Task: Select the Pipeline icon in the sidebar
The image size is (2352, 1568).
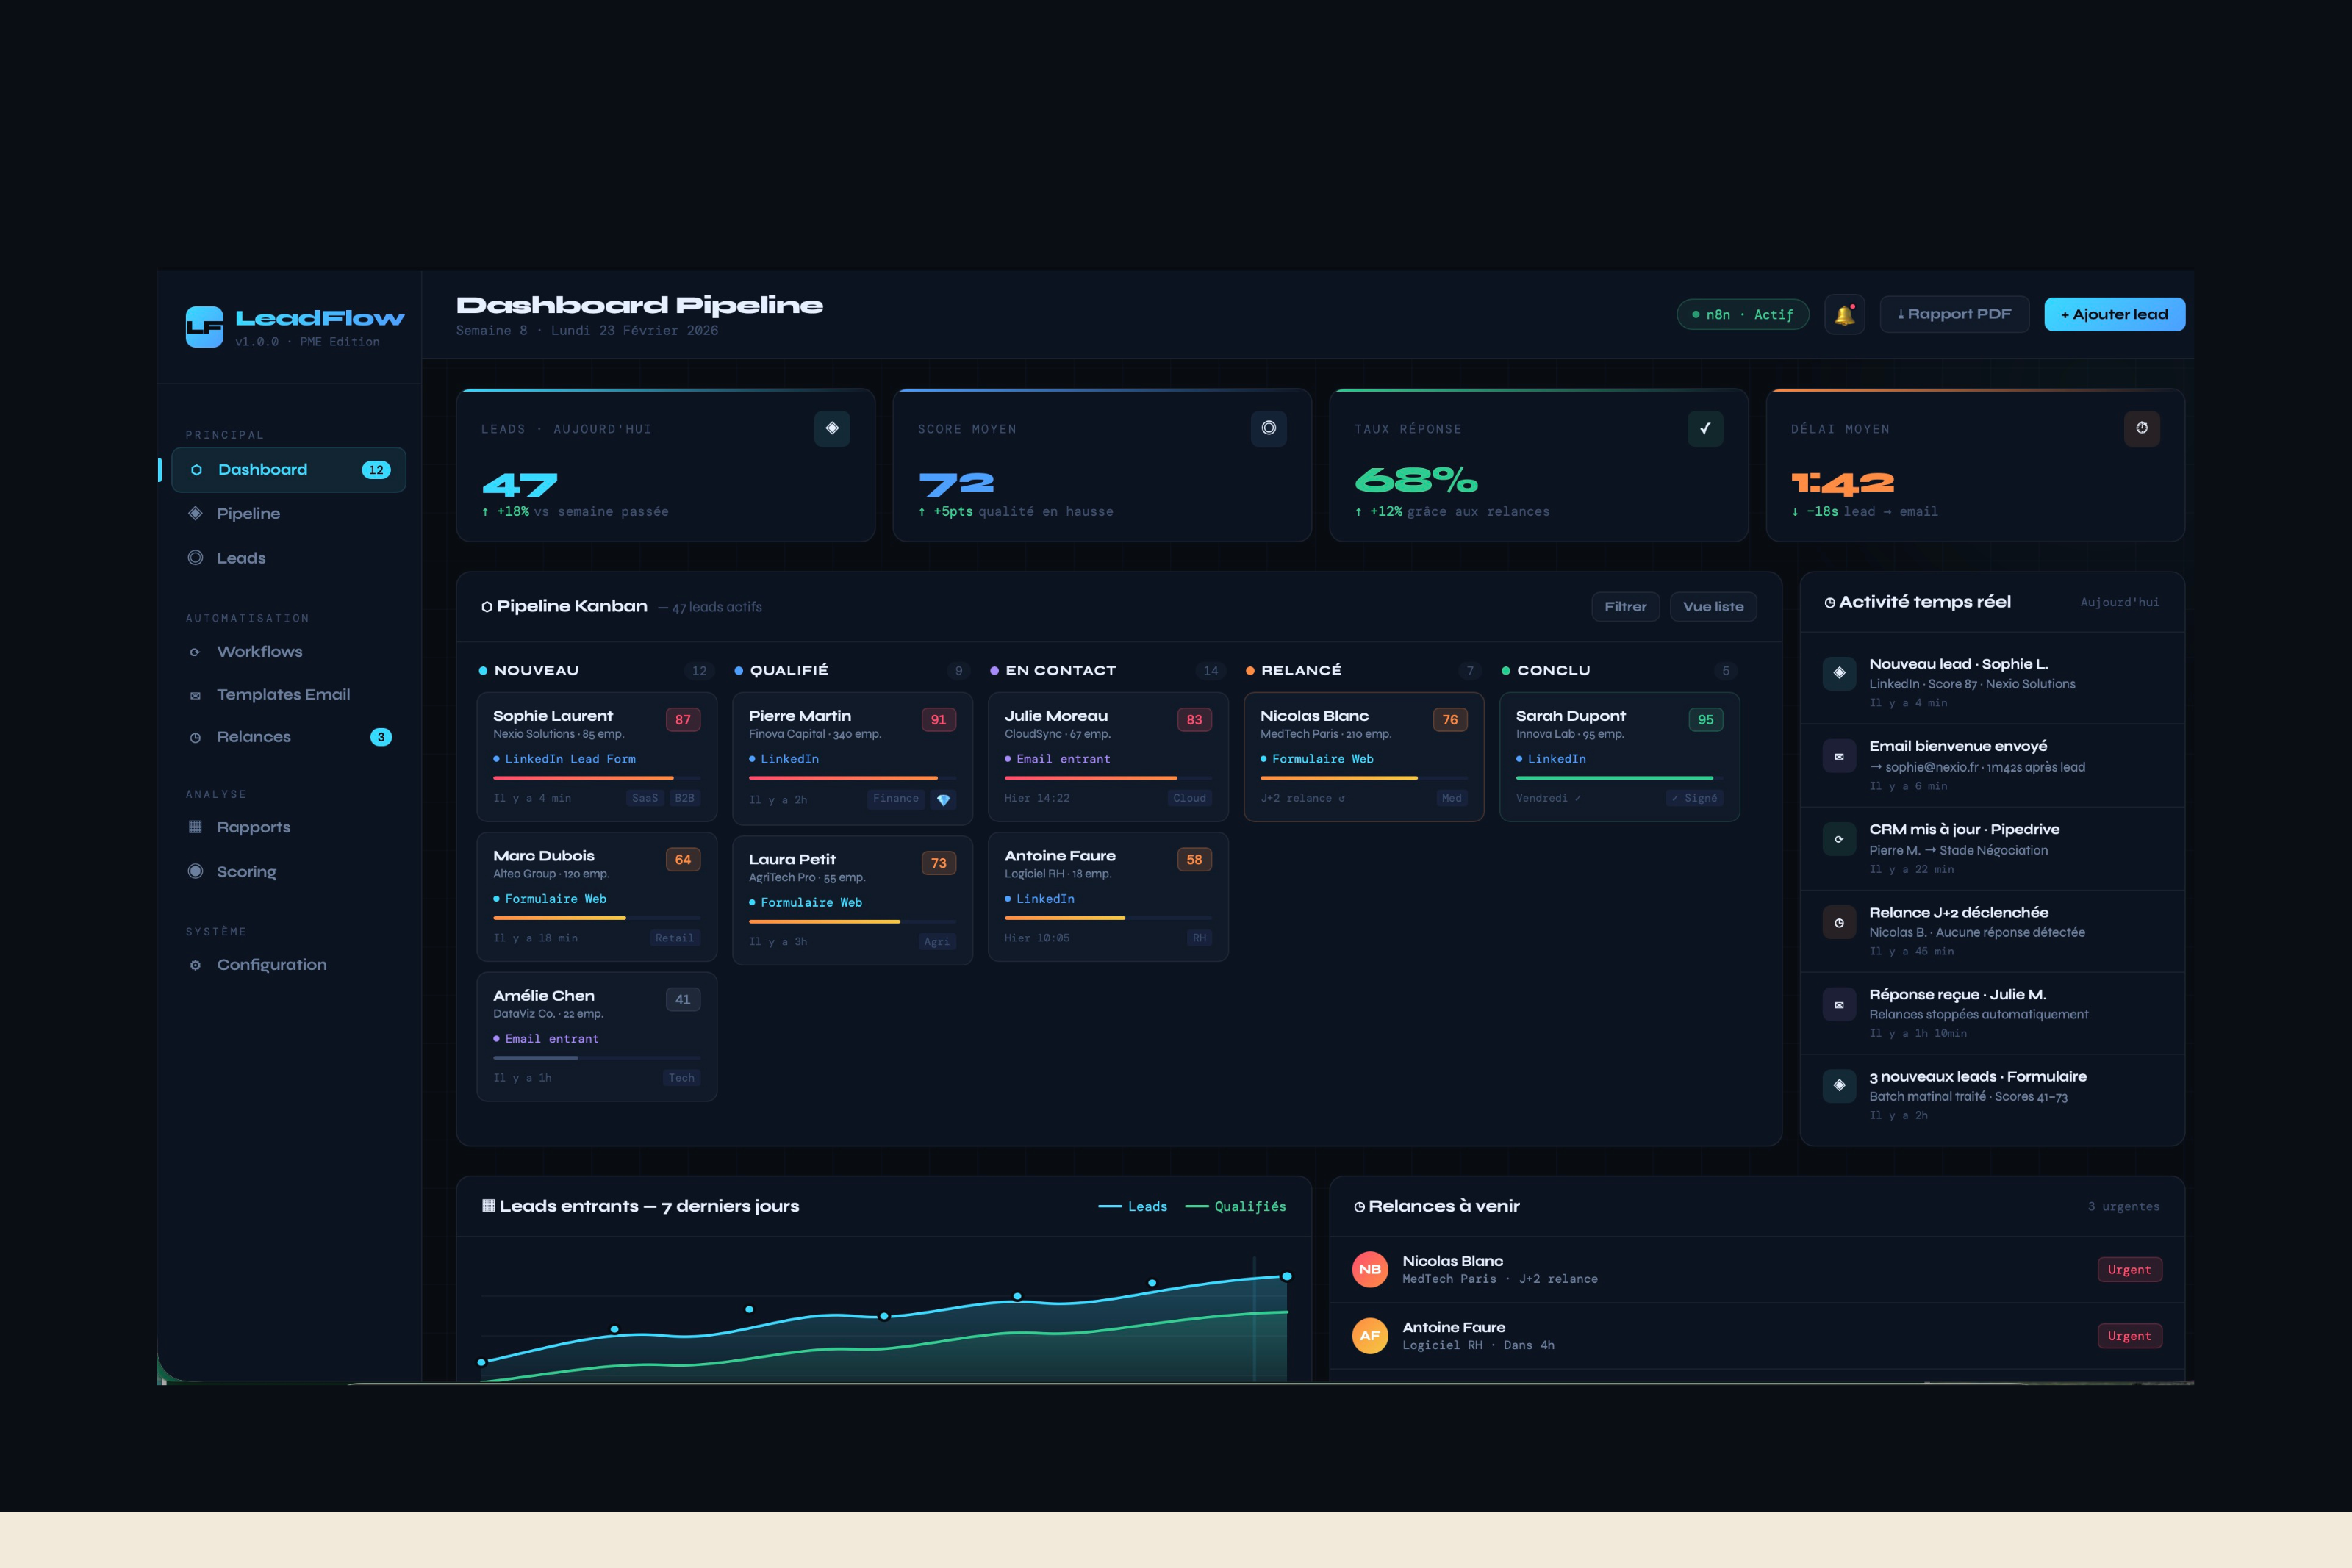Action: click(x=196, y=513)
